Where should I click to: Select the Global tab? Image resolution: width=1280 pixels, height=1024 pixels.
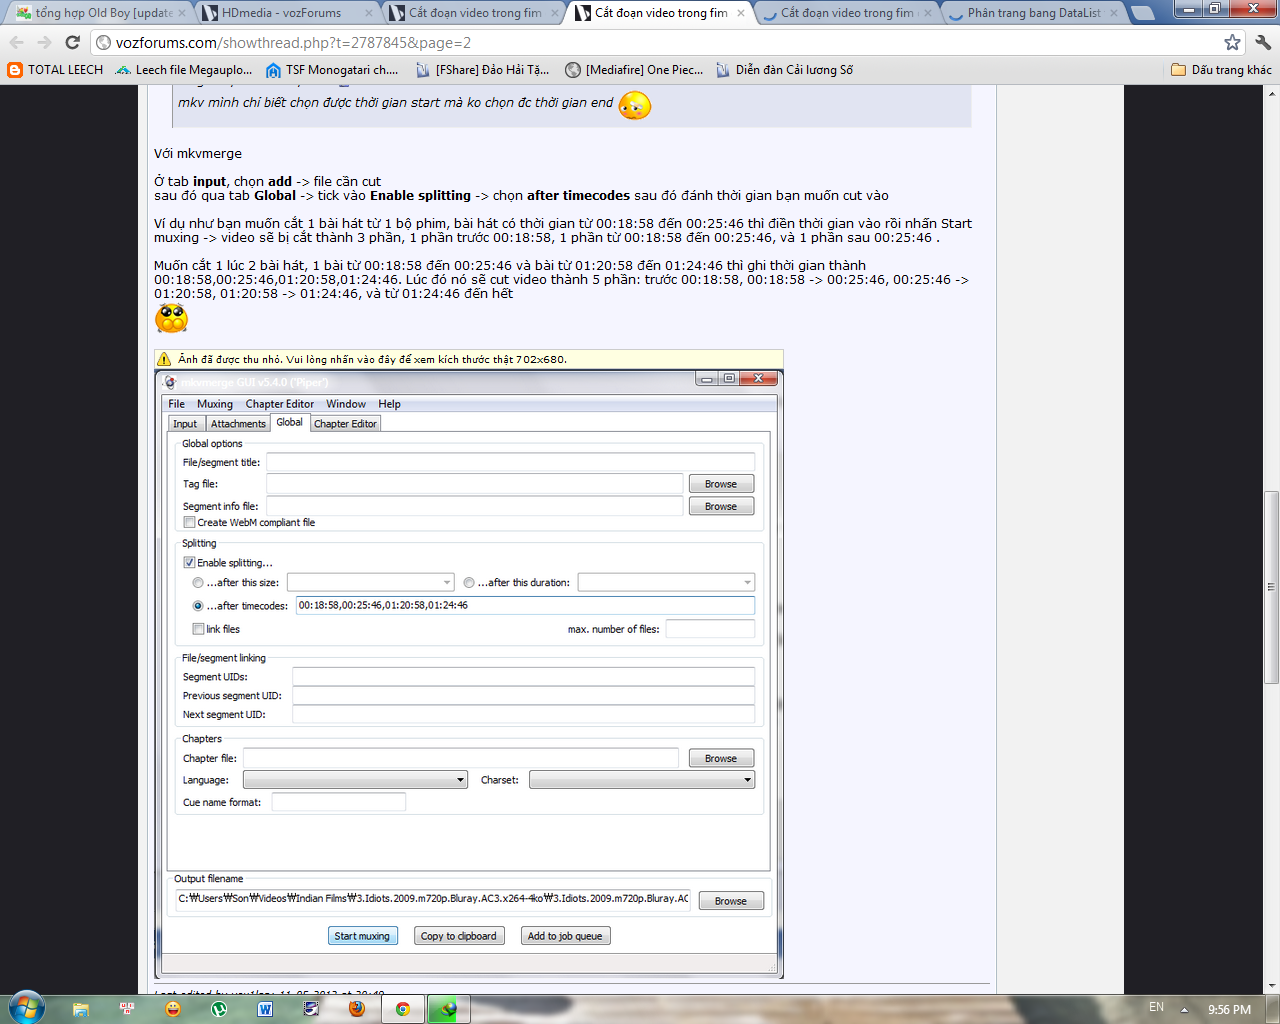click(x=290, y=422)
